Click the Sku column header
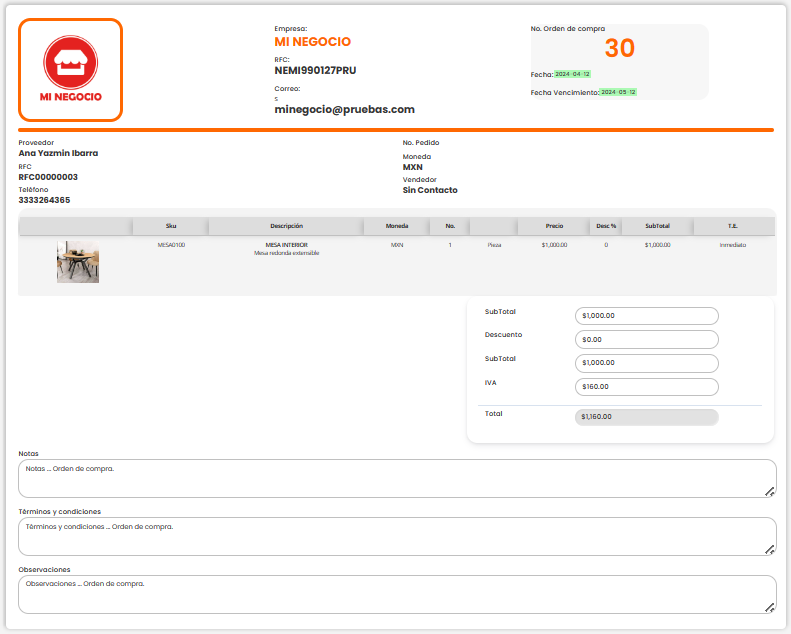 point(171,226)
